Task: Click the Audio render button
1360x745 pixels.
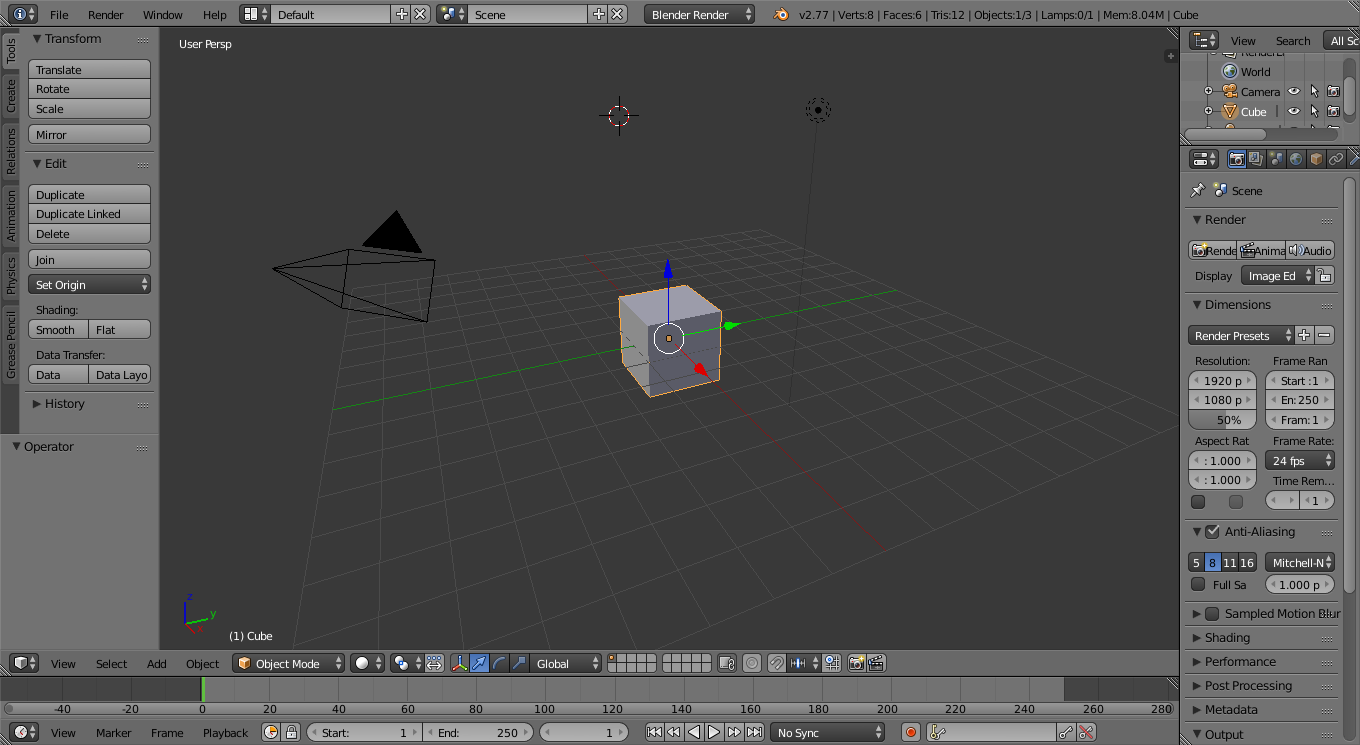Action: [1310, 250]
